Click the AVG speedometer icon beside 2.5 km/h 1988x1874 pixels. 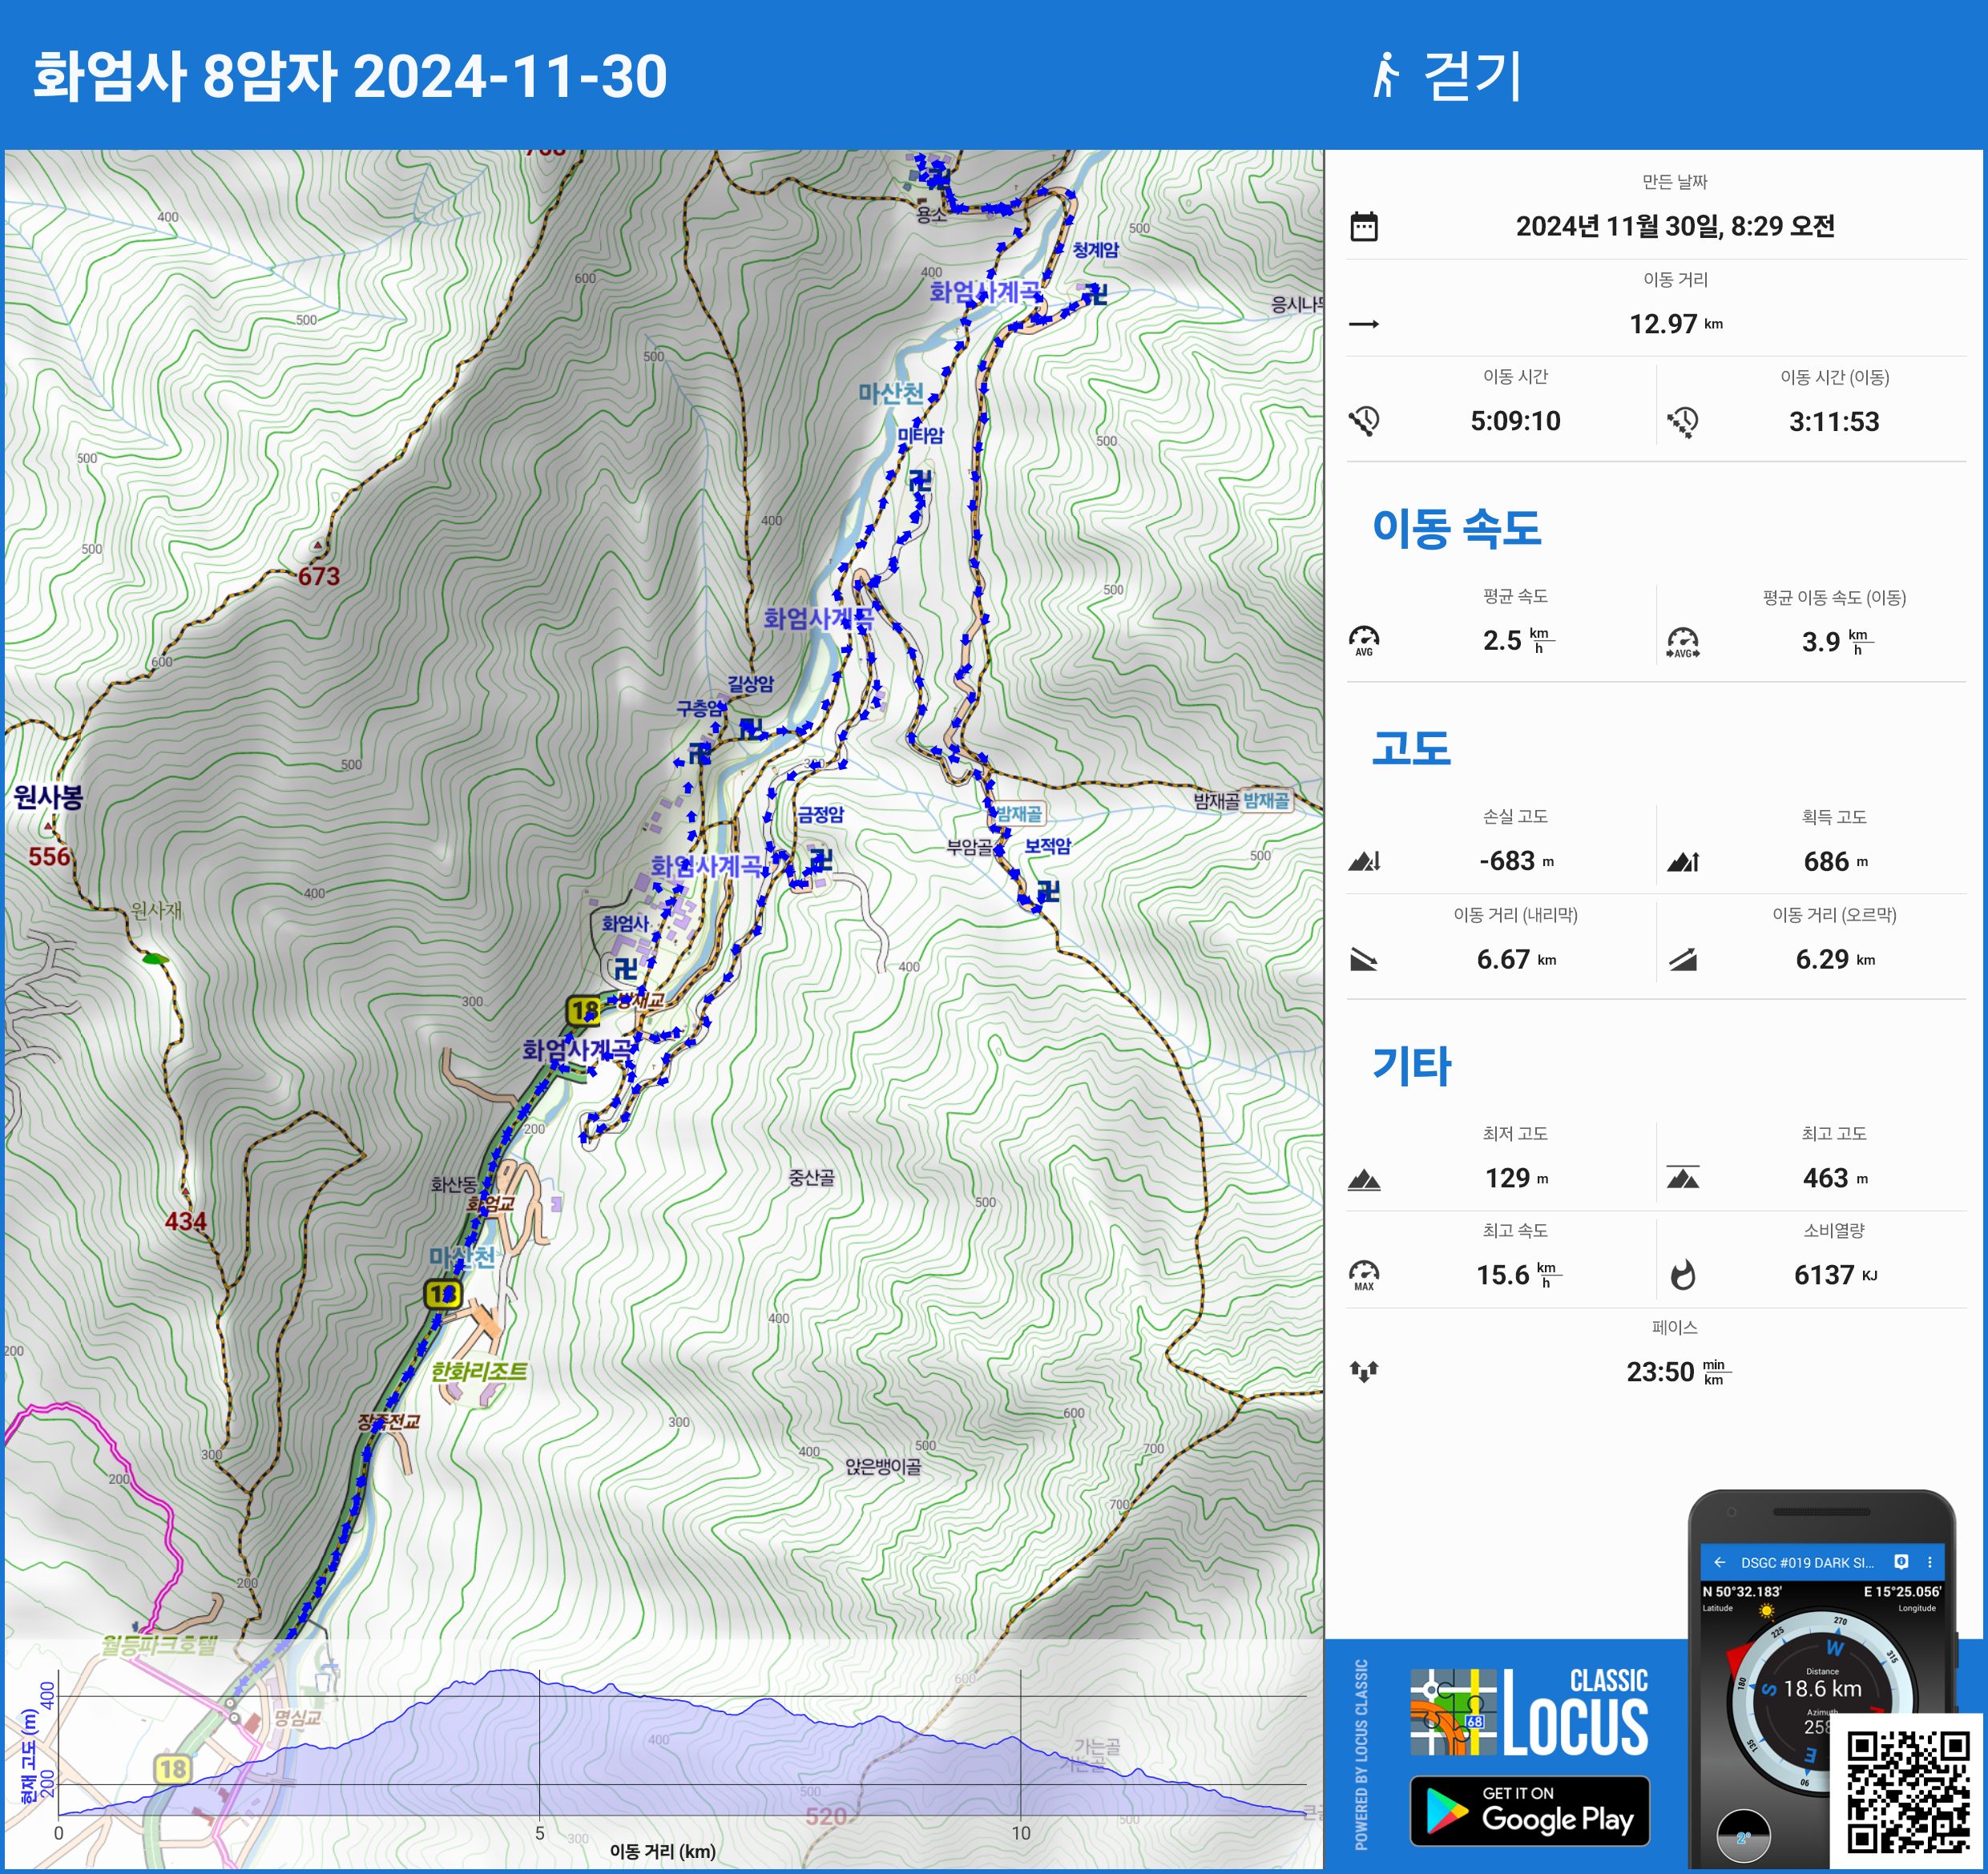(x=1364, y=641)
